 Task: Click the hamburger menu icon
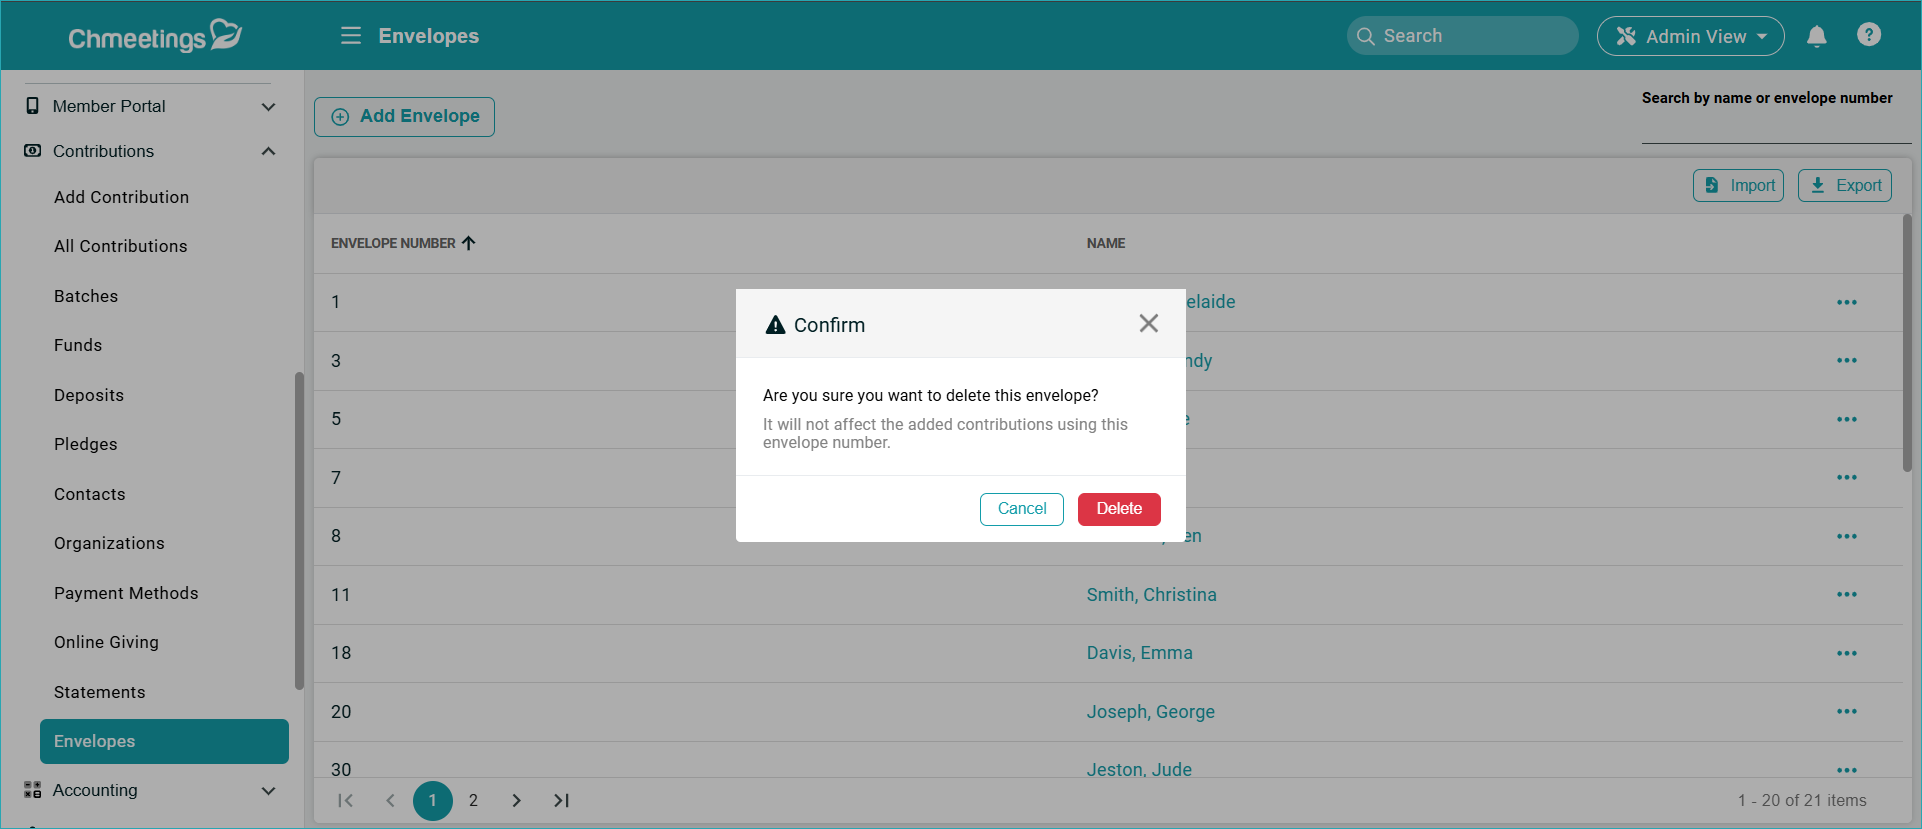pos(350,36)
